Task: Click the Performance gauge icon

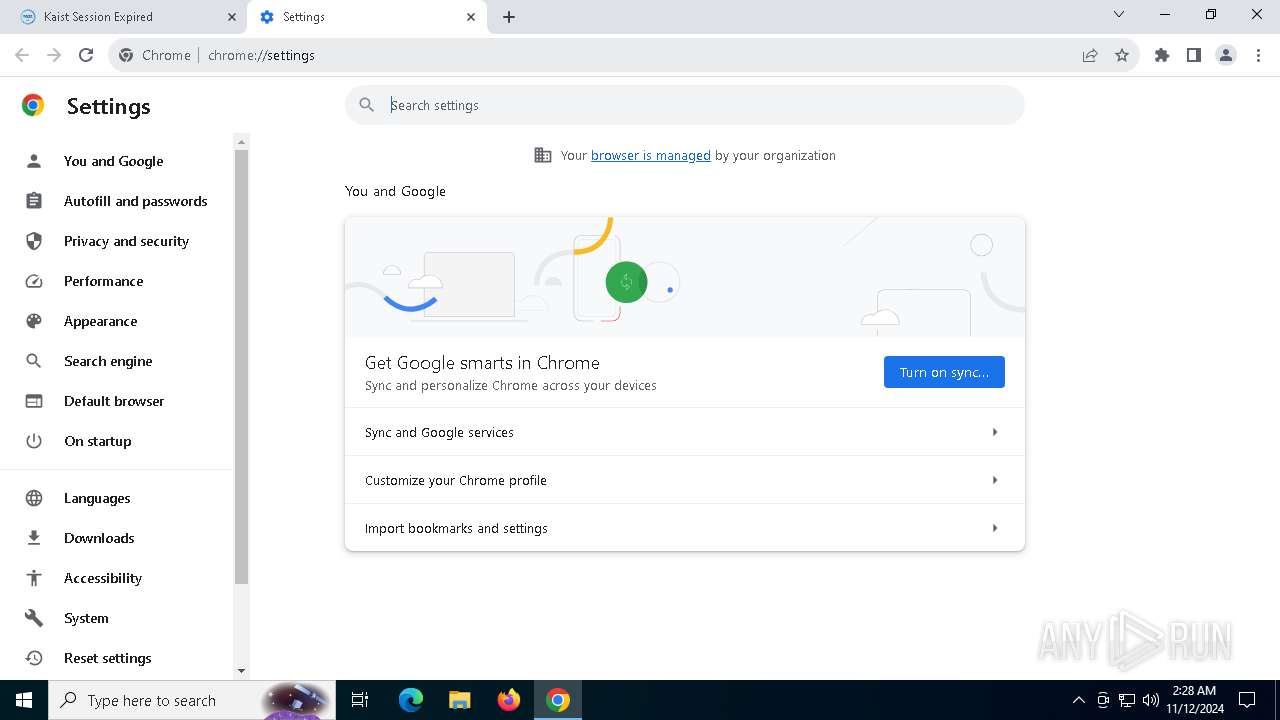Action: point(34,281)
